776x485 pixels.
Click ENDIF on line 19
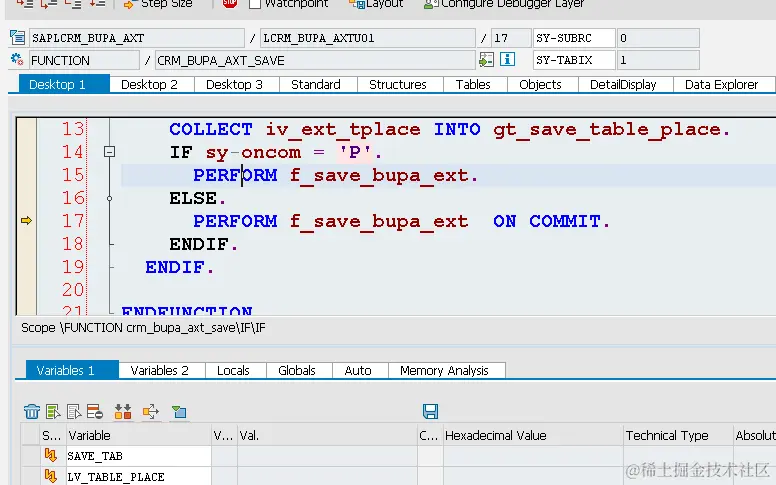pos(175,267)
